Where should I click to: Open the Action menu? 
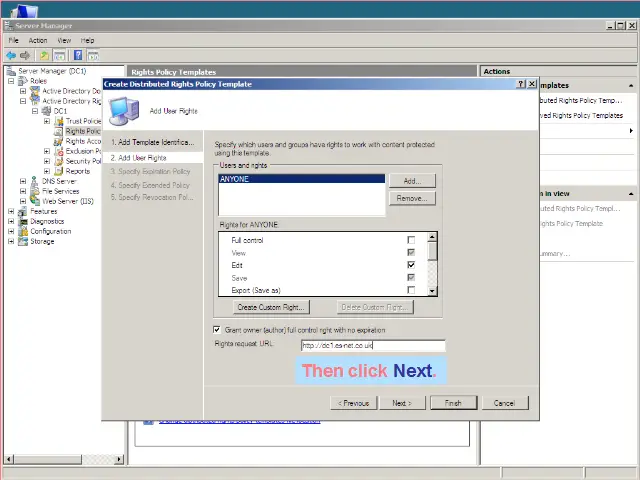tap(38, 40)
